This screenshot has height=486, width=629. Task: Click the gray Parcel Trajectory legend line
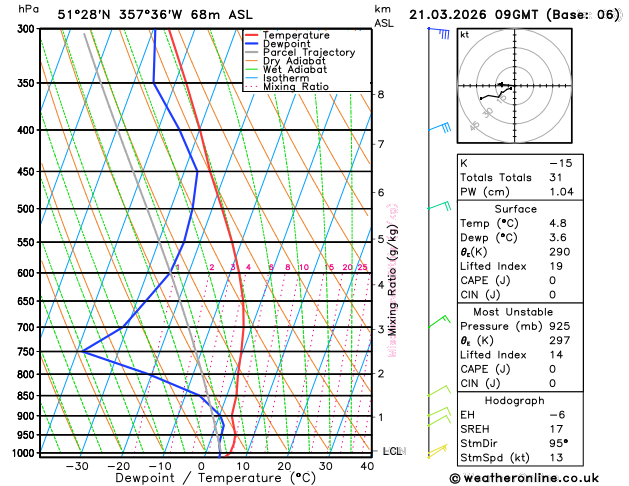252,53
